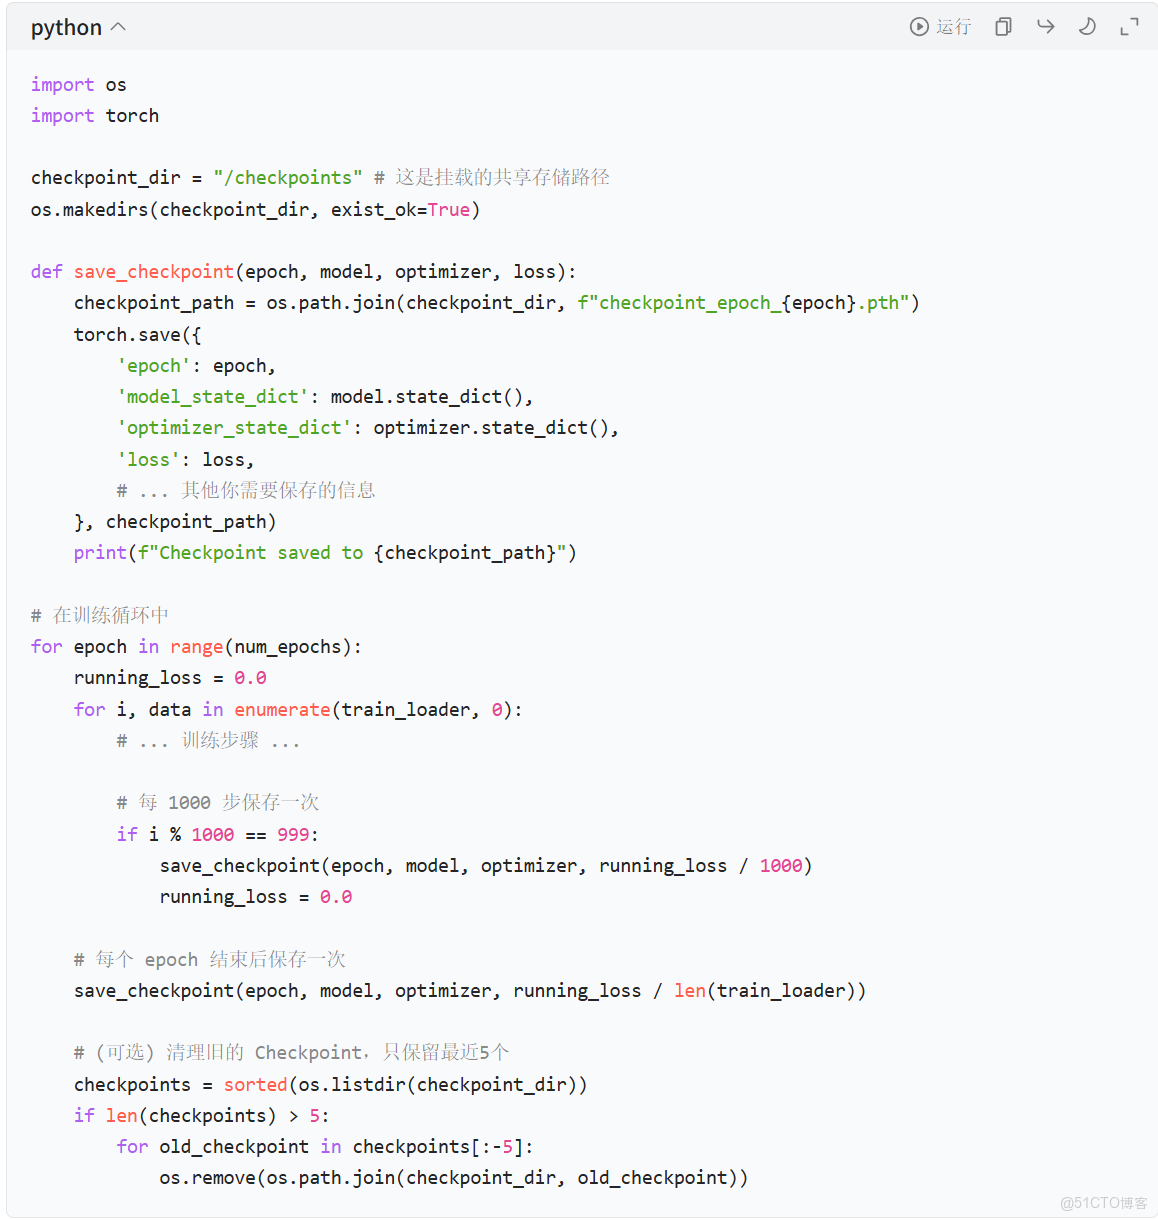Viewport: 1158px width, 1220px height.
Task: Click the save_checkpoint call with len(train_loader)
Action: click(x=470, y=991)
